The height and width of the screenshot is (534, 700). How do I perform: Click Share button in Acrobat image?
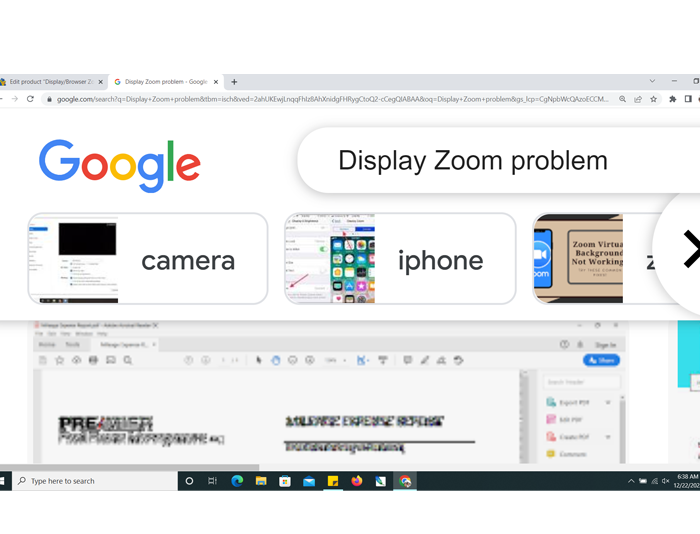point(601,360)
